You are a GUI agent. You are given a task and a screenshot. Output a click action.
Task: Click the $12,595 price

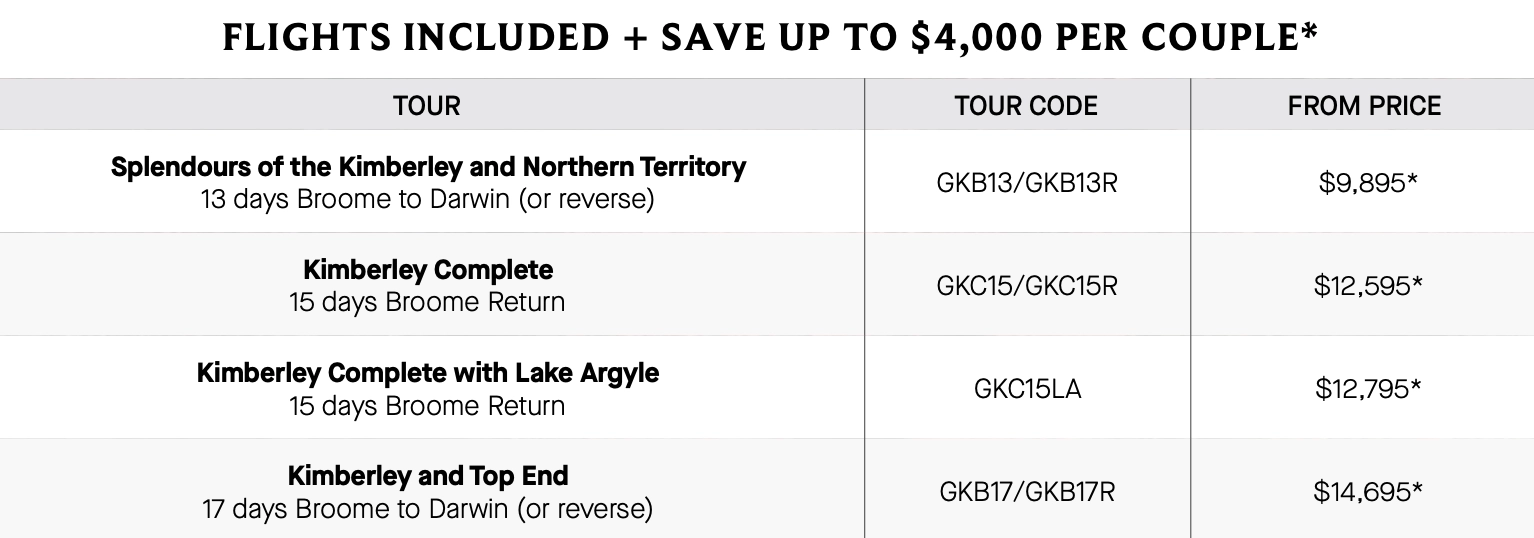(1368, 286)
